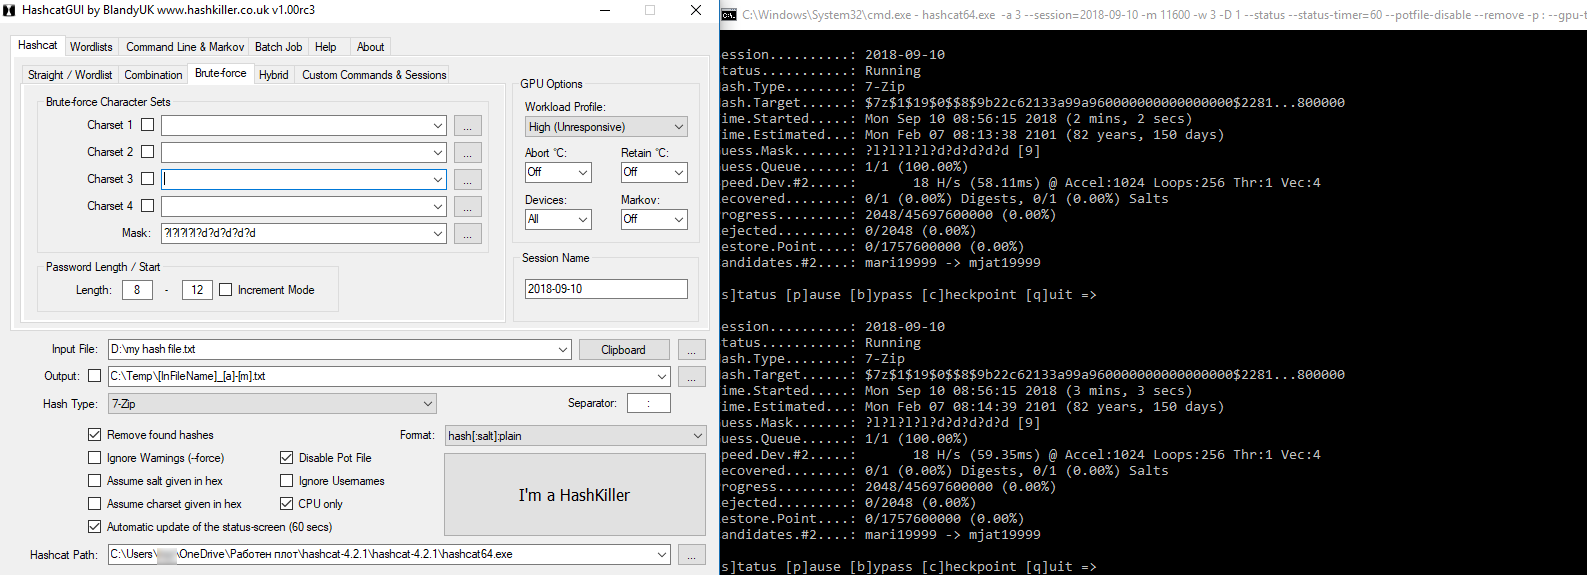The width and height of the screenshot is (1587, 575).
Task: Open the Batch Job tab
Action: pyautogui.click(x=278, y=47)
